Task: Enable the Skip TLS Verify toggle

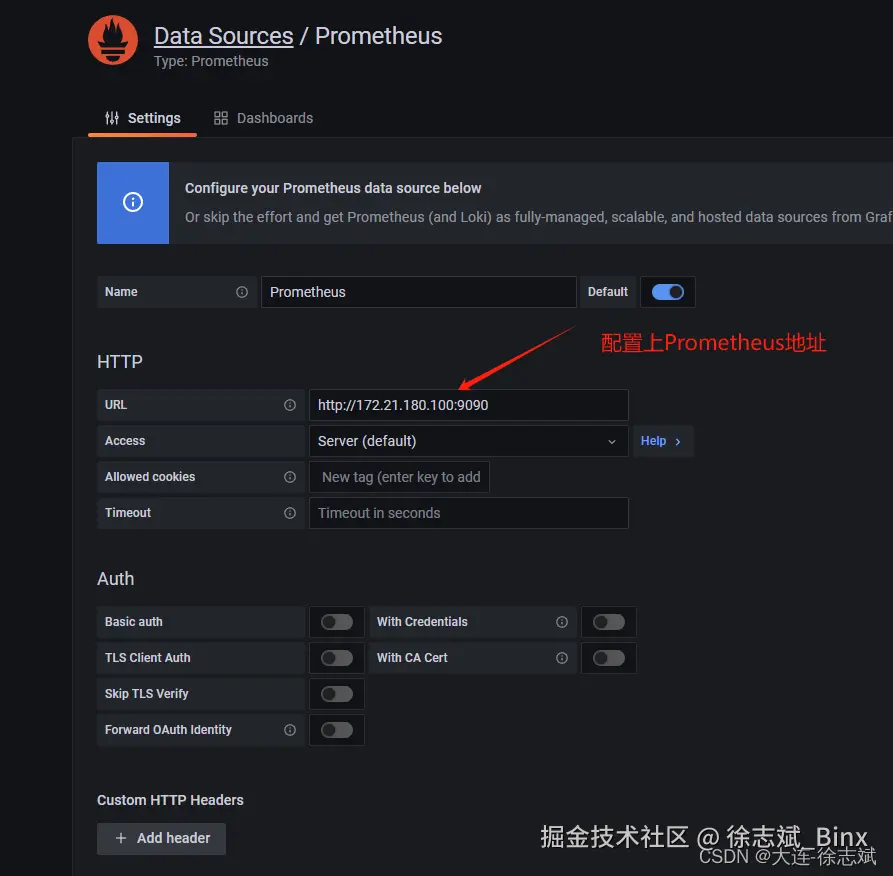Action: (x=337, y=694)
